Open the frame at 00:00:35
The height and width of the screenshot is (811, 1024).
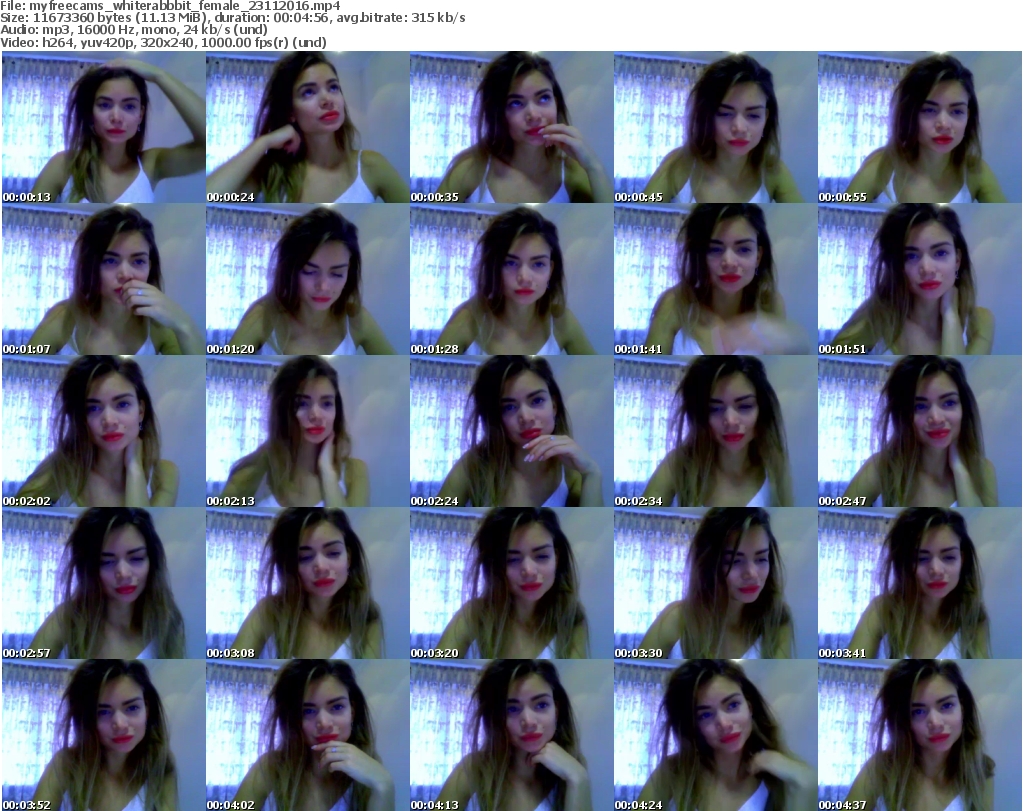click(x=511, y=127)
